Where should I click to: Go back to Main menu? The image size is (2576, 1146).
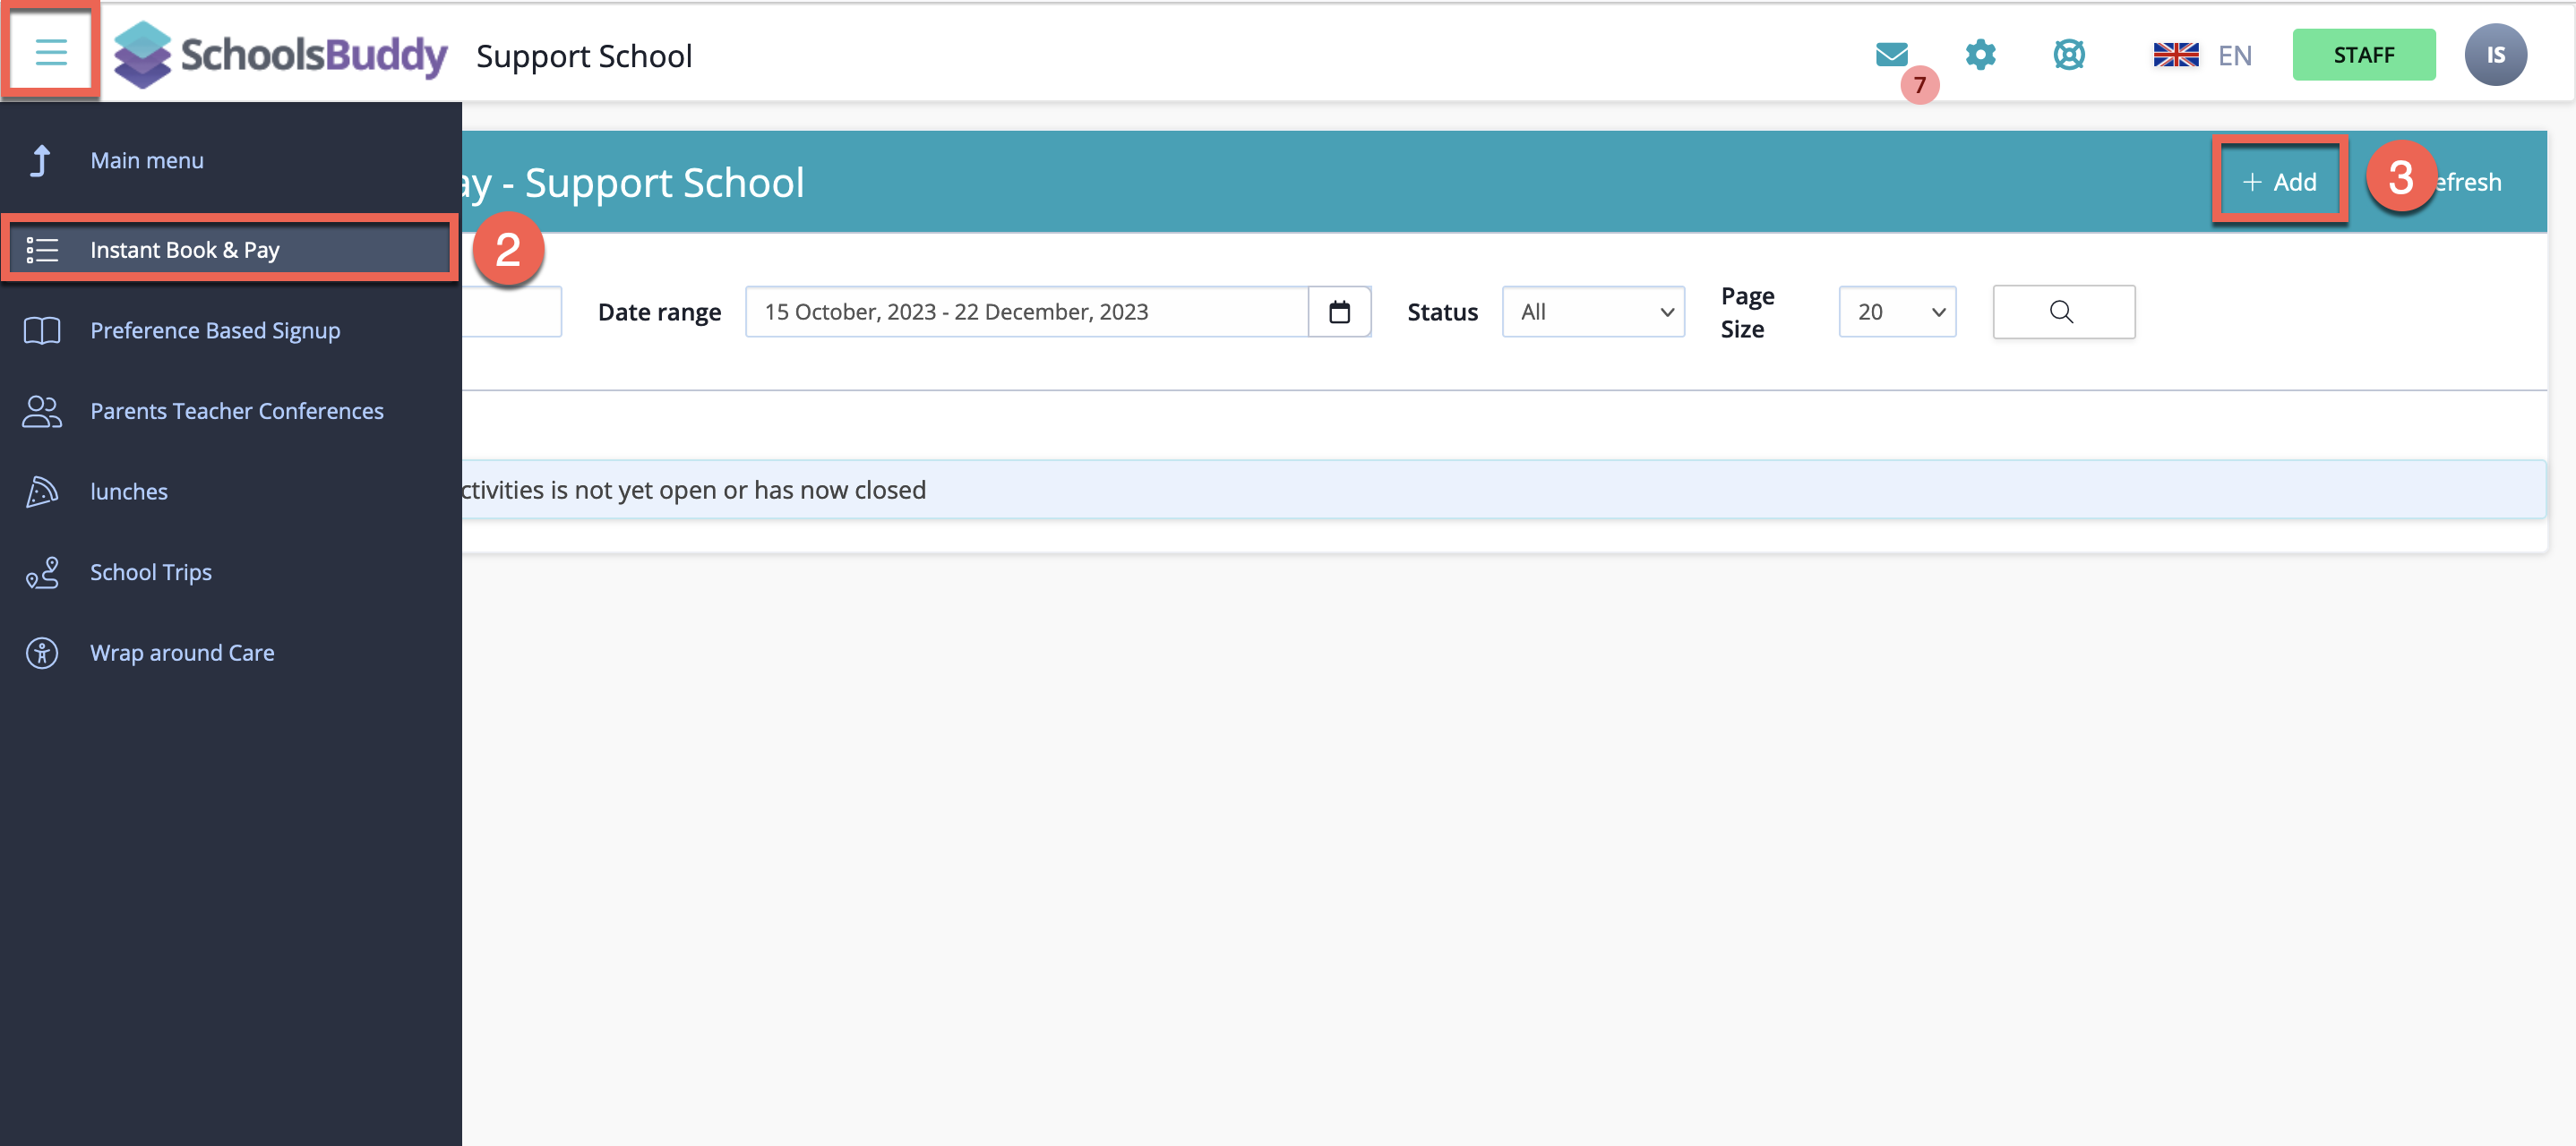[x=146, y=160]
